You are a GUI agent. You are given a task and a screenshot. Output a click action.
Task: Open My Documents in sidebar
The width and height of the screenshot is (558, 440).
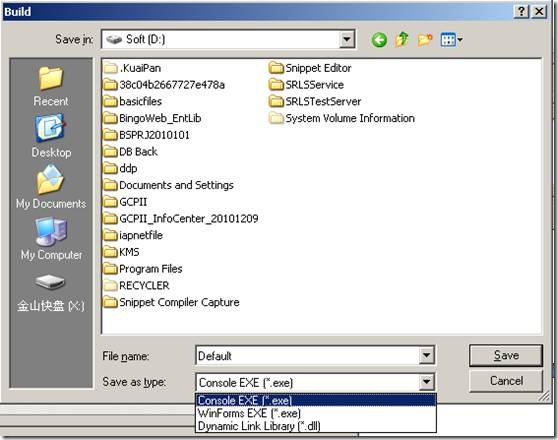tap(51, 187)
